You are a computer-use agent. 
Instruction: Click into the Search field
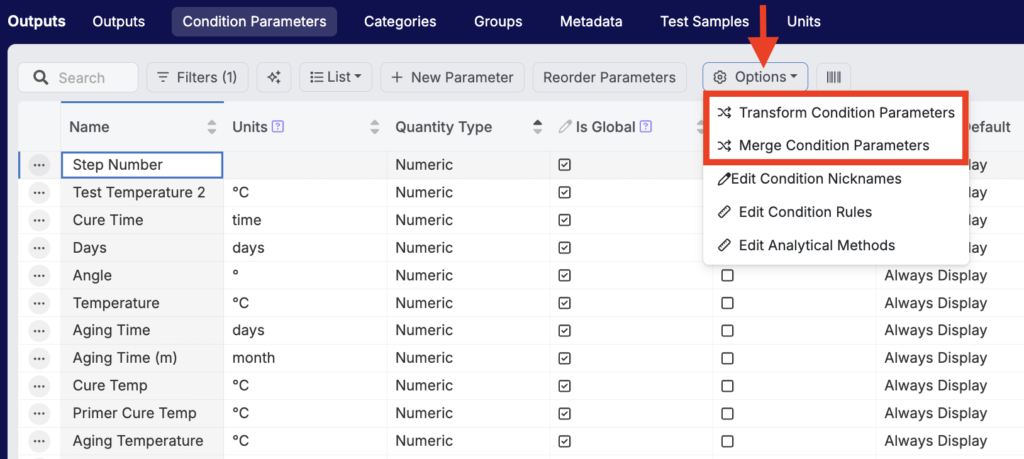point(78,78)
